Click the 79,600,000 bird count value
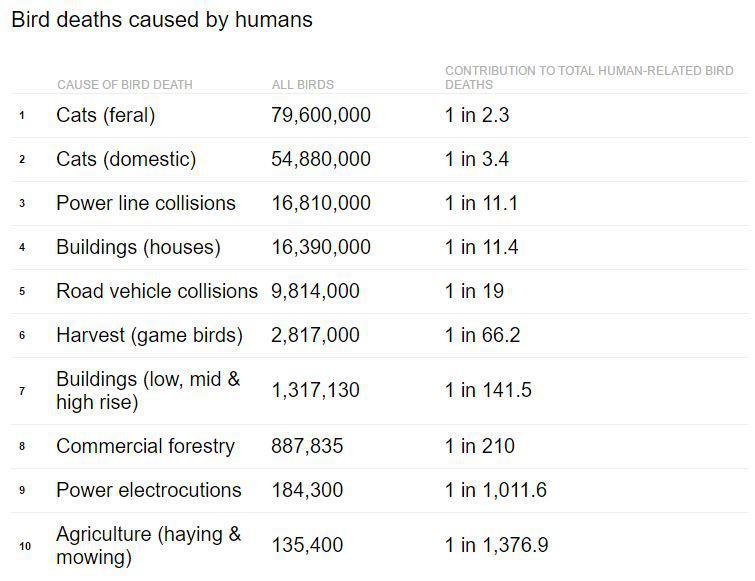 point(321,115)
